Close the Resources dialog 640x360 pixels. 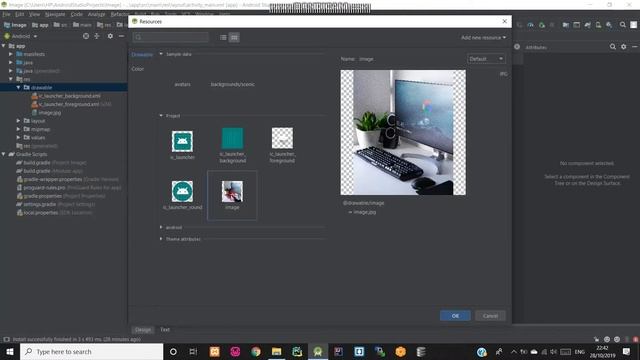pos(504,21)
